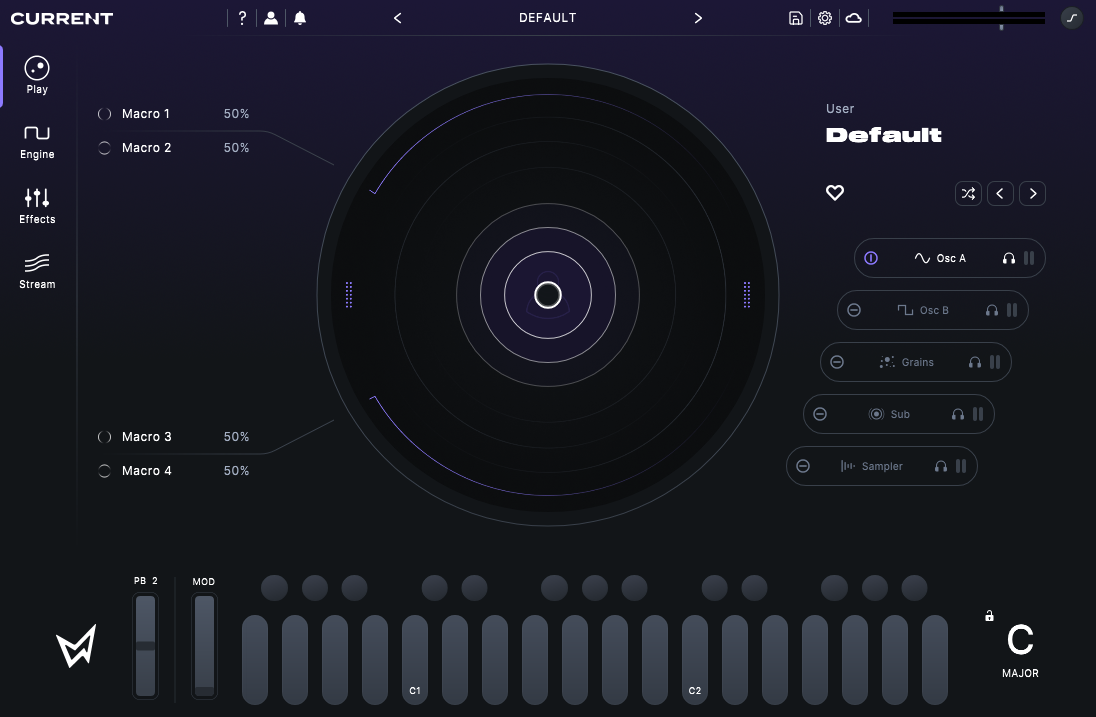Open notifications bell icon

[300, 18]
